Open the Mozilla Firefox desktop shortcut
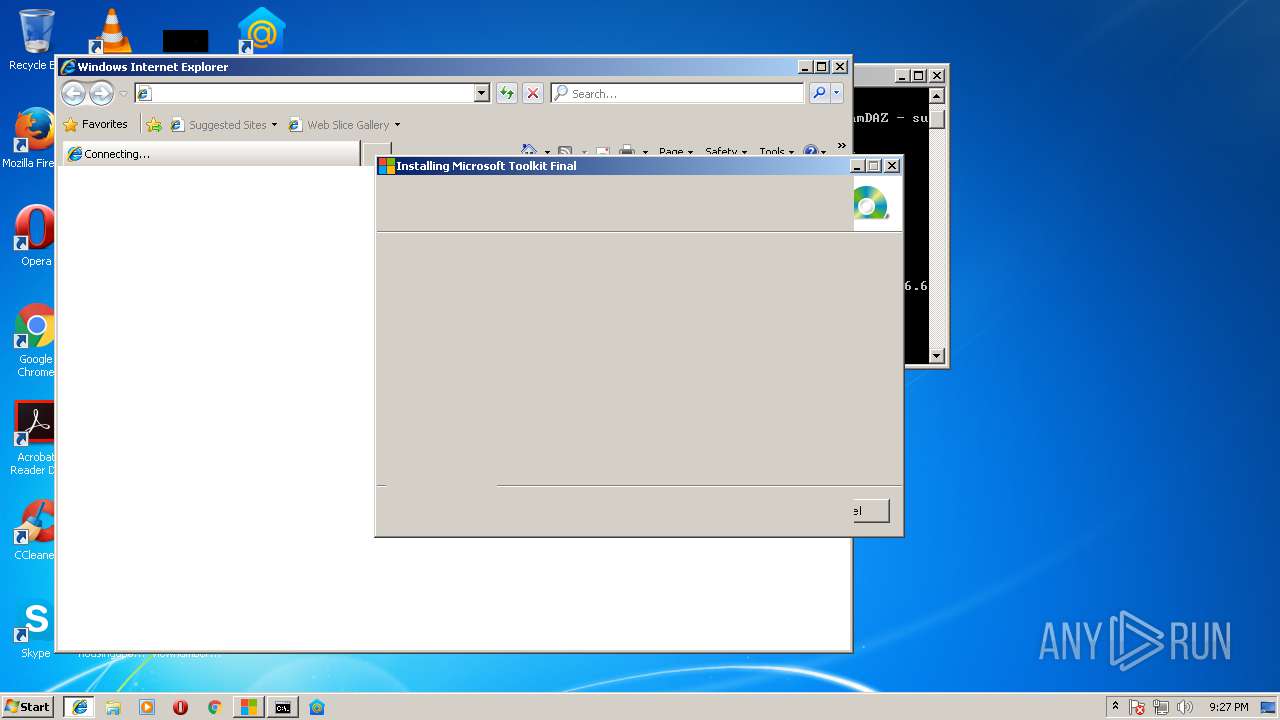Image resolution: width=1280 pixels, height=720 pixels. pyautogui.click(x=33, y=138)
